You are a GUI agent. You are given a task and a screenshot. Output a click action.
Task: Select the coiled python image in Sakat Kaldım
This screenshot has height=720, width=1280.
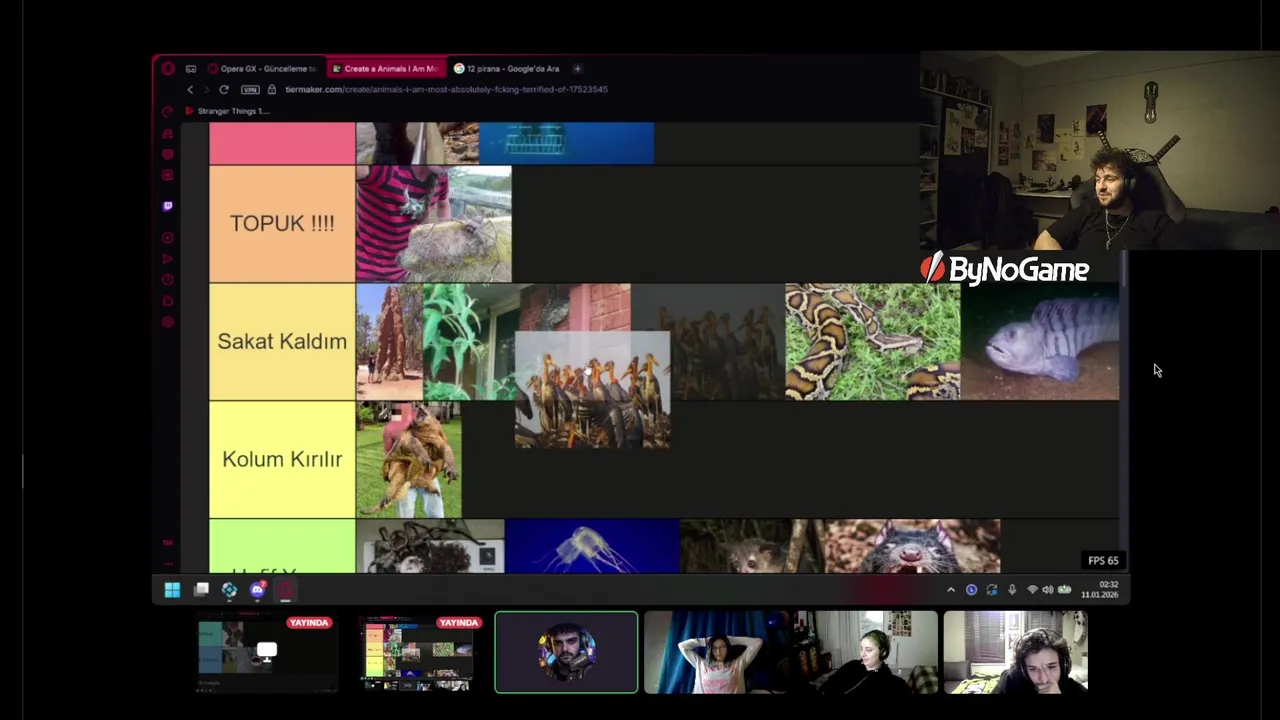(872, 342)
